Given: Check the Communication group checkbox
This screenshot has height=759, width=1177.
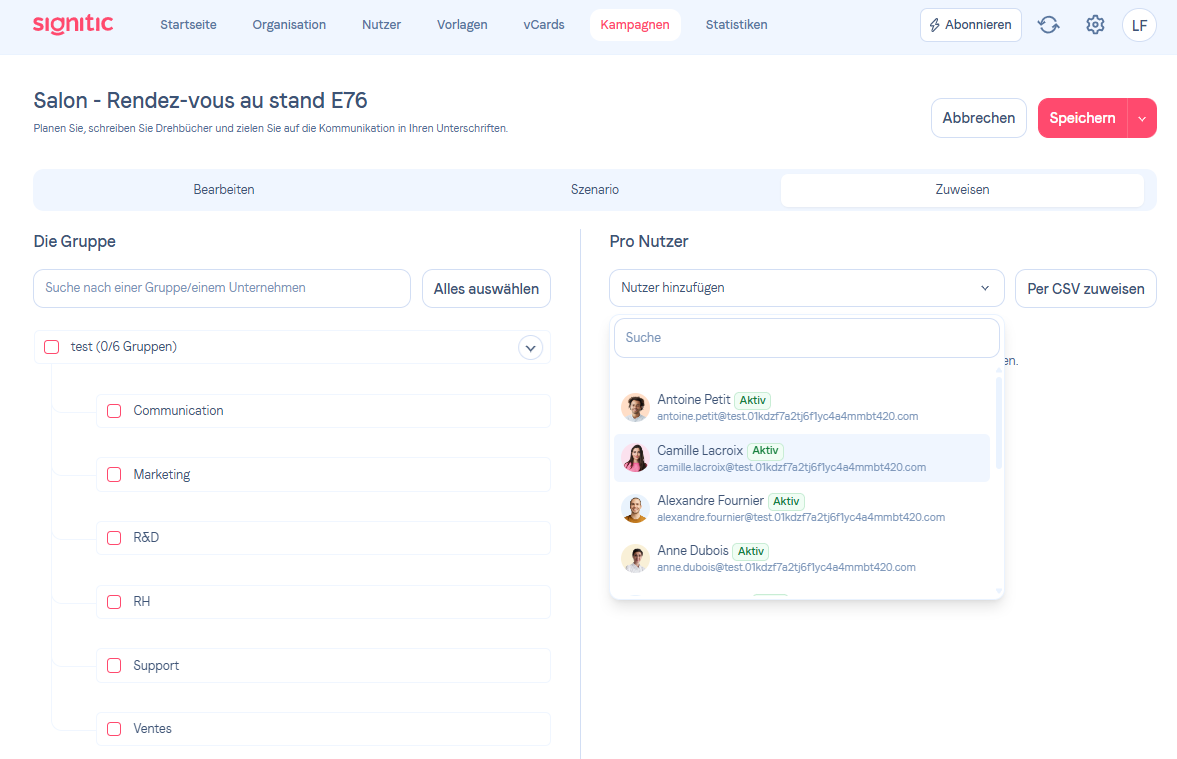Looking at the screenshot, I should click(x=114, y=411).
